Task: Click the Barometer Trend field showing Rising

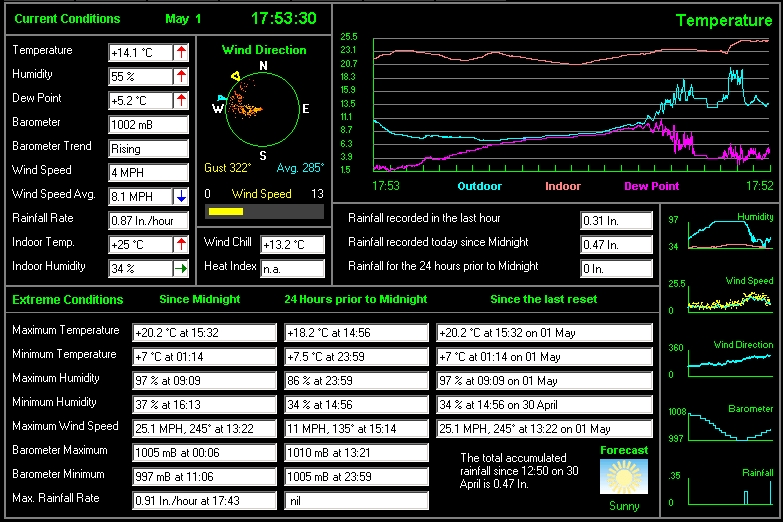Action: (148, 149)
